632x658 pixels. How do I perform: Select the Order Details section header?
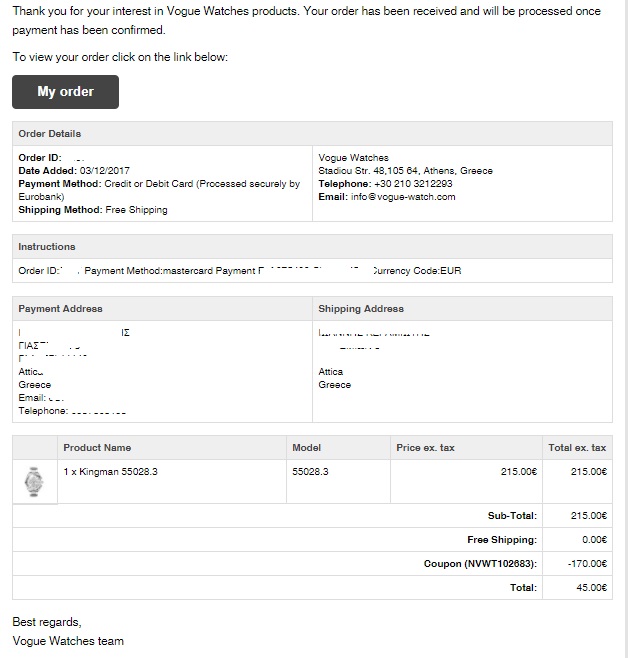(312, 134)
